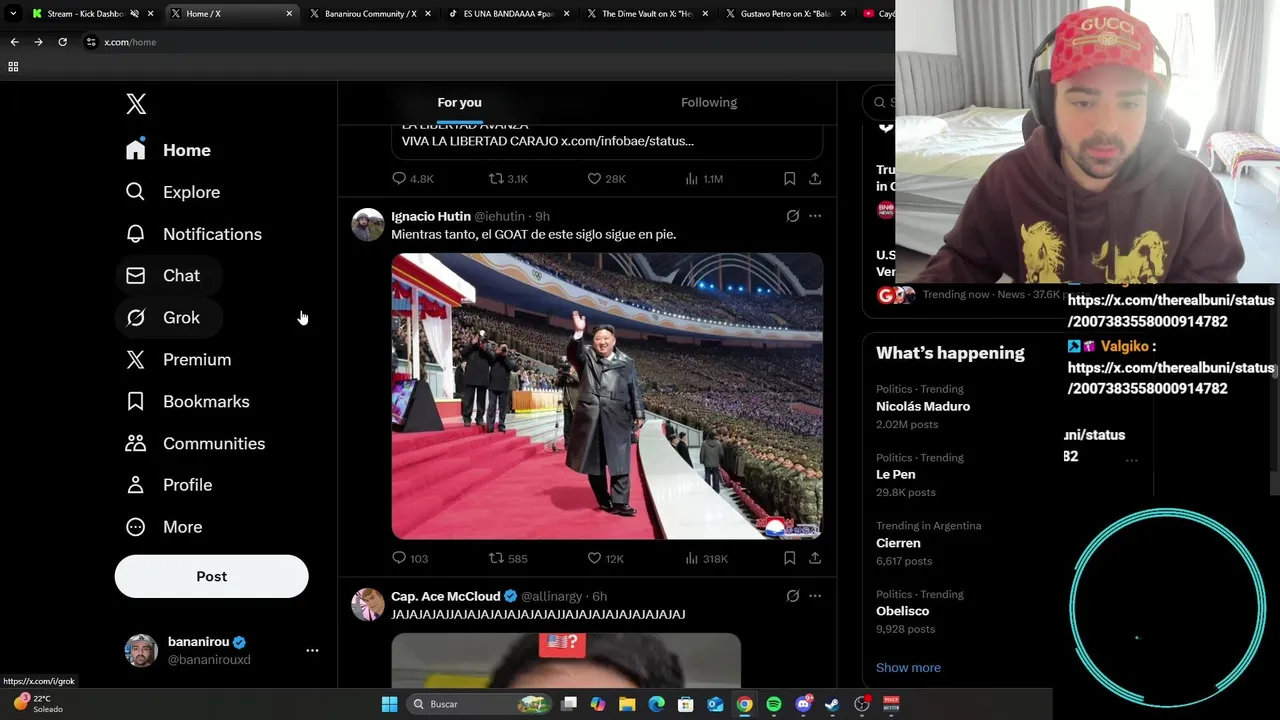
Task: Reply to Ignacio Hutin post with 103 comments
Action: click(x=410, y=558)
